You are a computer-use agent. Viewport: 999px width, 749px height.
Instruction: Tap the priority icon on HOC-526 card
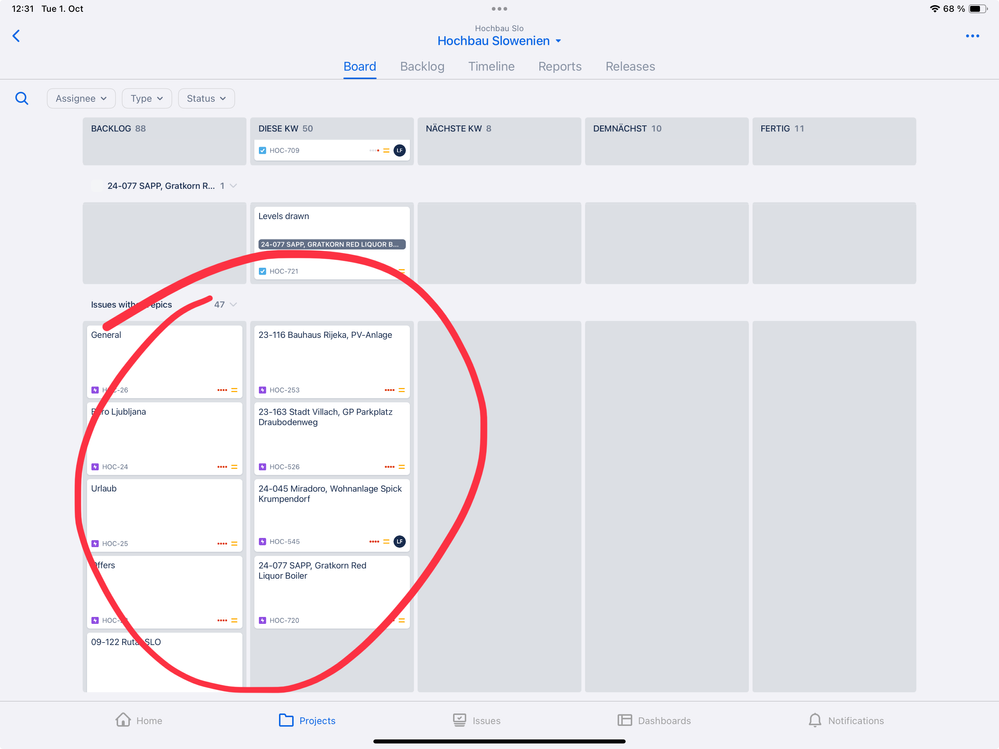[x=401, y=467]
